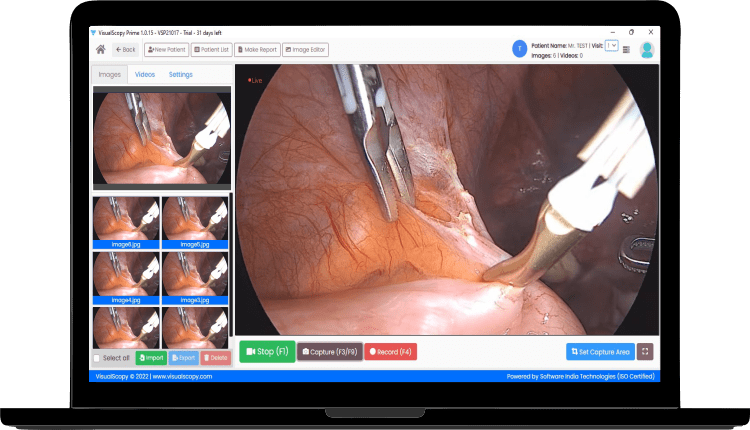Tick the Select all checkbox
Image resolution: width=750 pixels, height=430 pixels.
[97, 358]
